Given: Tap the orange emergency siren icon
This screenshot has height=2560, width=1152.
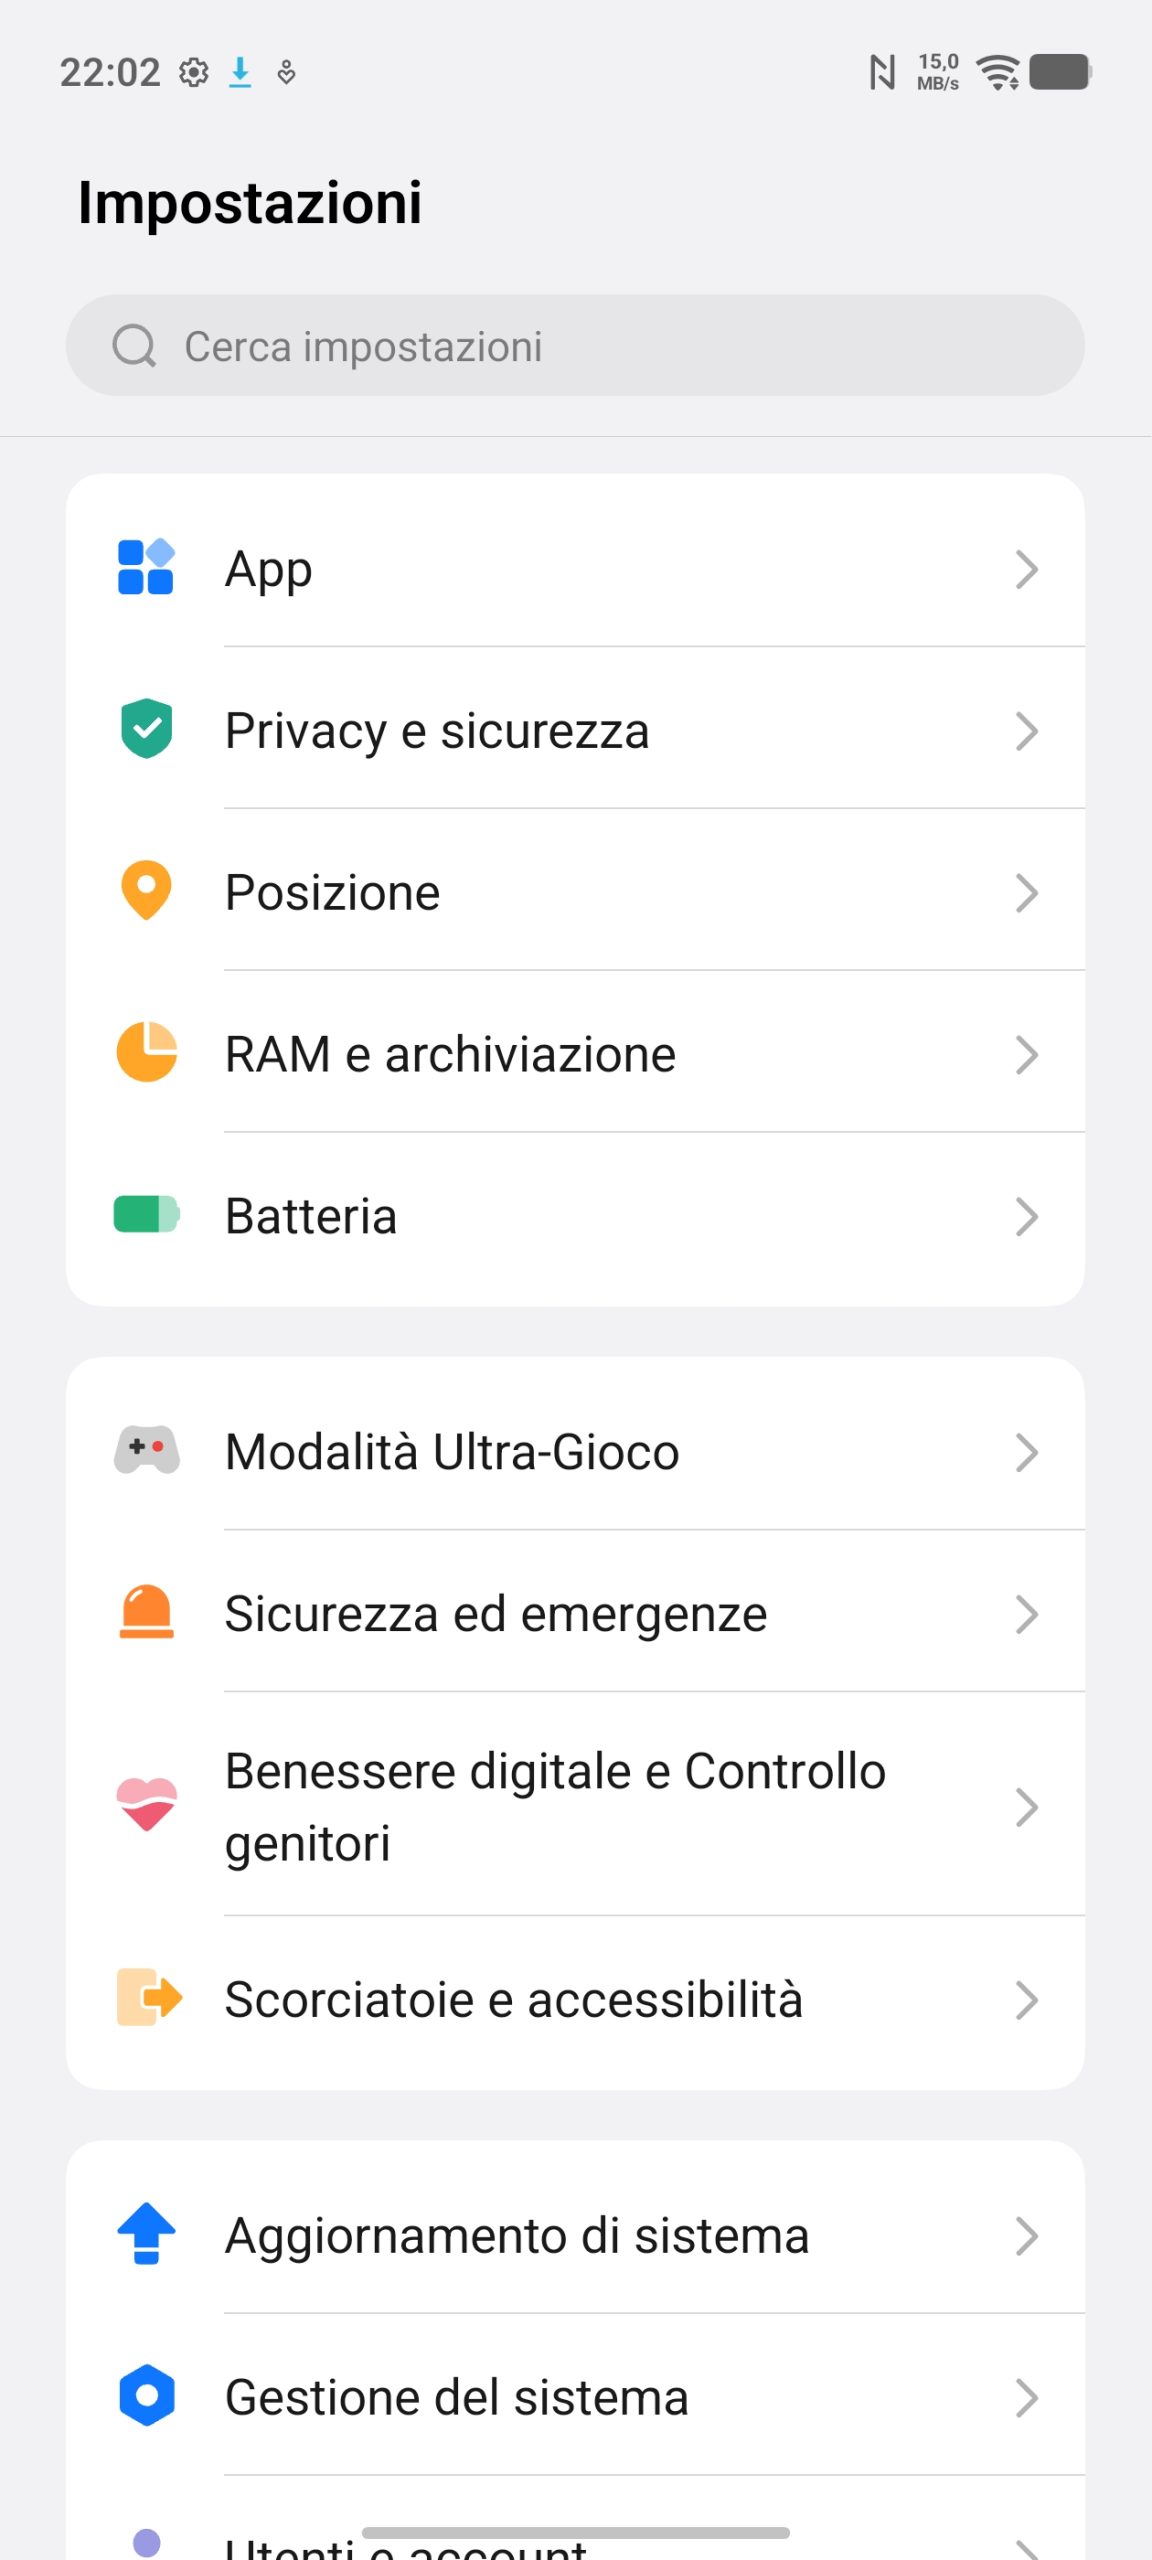Looking at the screenshot, I should [146, 1612].
